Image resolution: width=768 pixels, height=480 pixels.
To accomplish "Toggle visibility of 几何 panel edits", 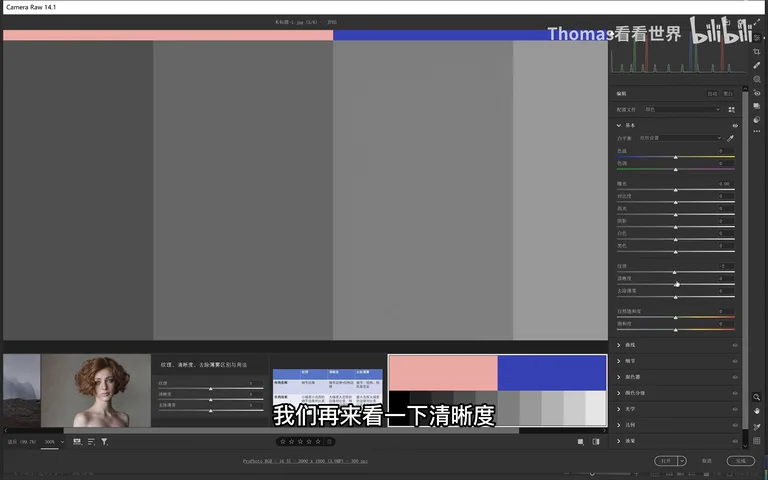I will [735, 425].
